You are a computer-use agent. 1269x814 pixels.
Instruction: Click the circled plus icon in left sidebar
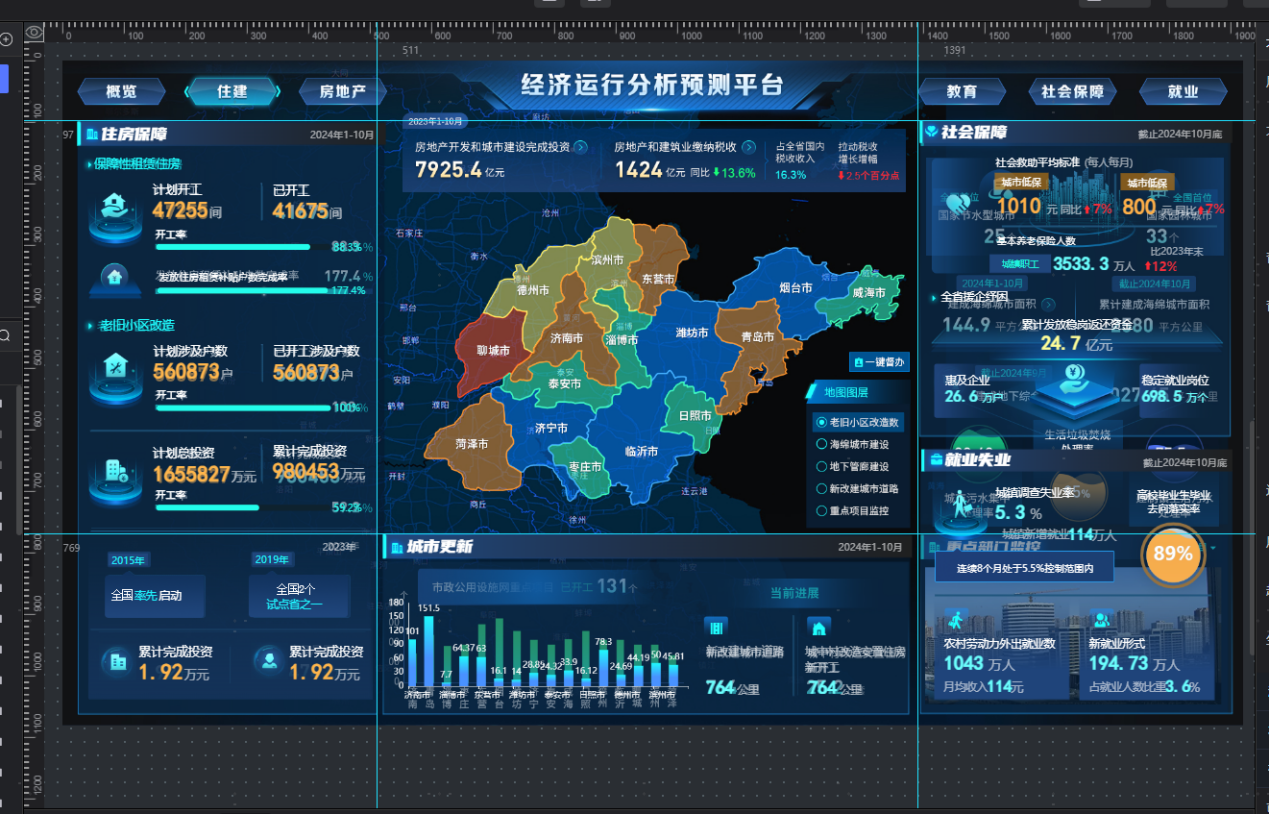(6, 40)
